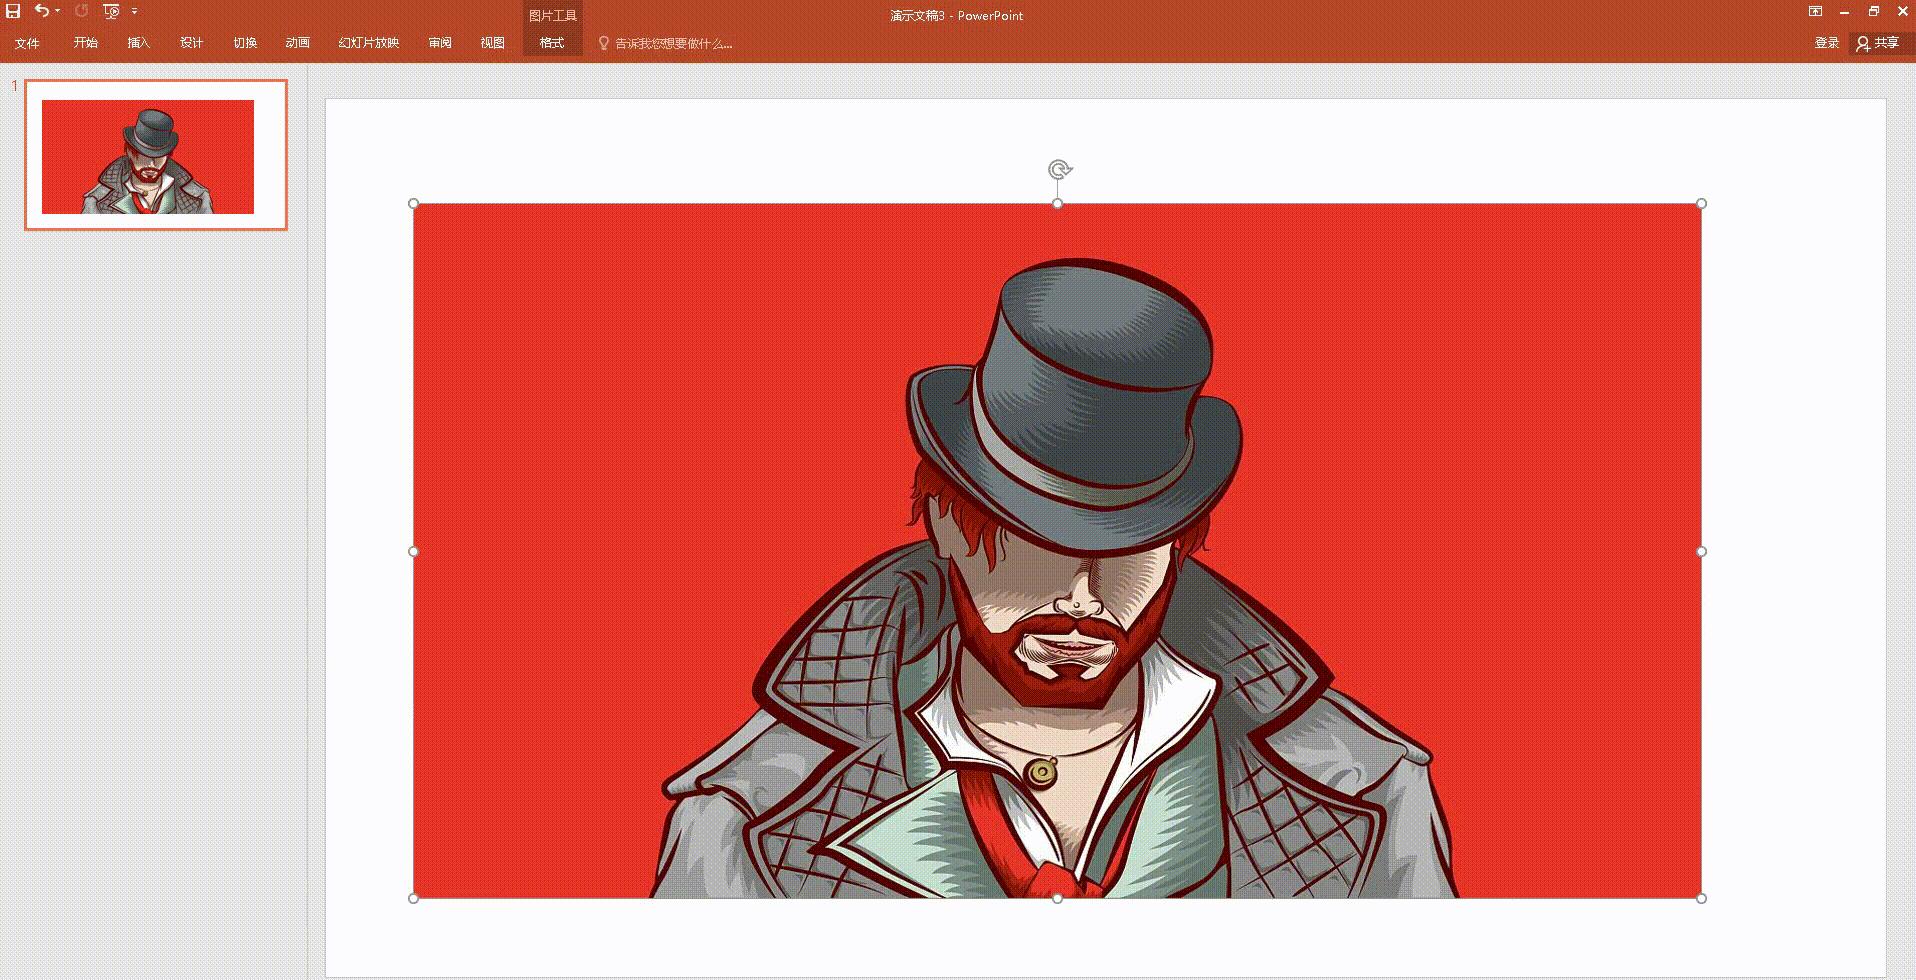Select the man-in-top-hat picture on the slide
The image size is (1916, 980).
click(x=1058, y=551)
